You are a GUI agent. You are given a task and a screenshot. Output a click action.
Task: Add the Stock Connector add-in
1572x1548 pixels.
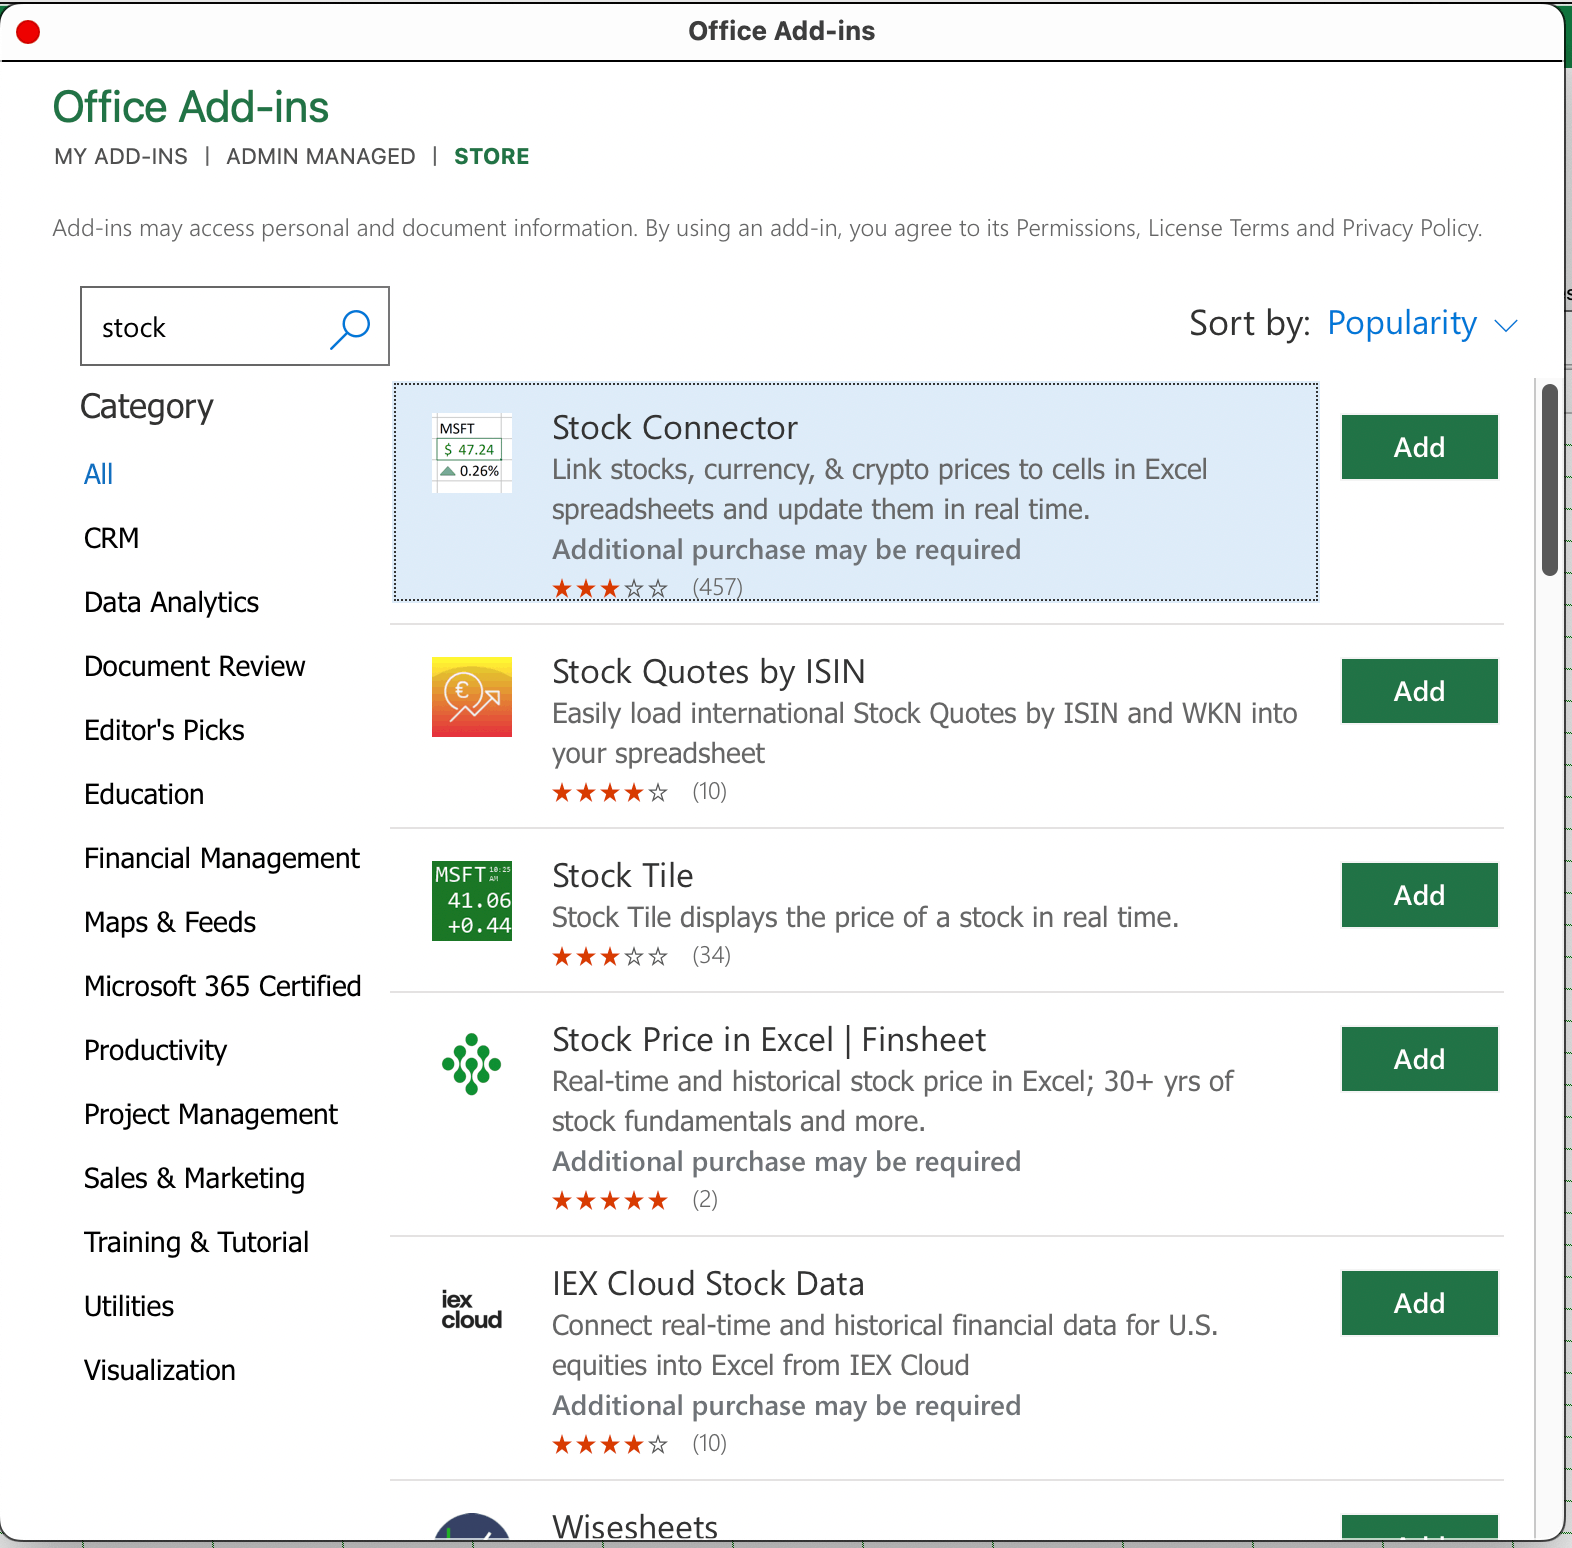1420,447
